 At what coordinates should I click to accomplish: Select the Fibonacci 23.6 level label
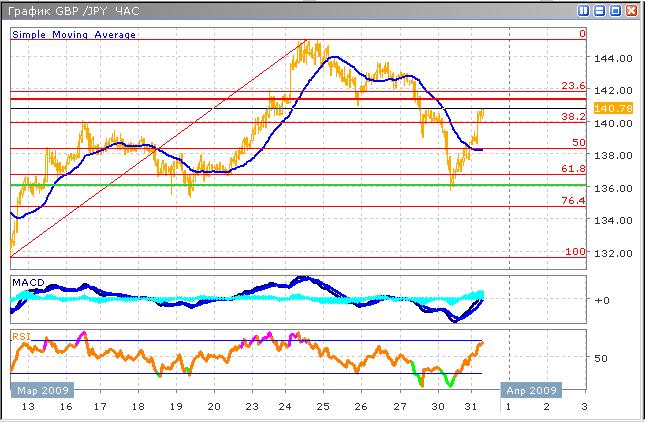[572, 87]
